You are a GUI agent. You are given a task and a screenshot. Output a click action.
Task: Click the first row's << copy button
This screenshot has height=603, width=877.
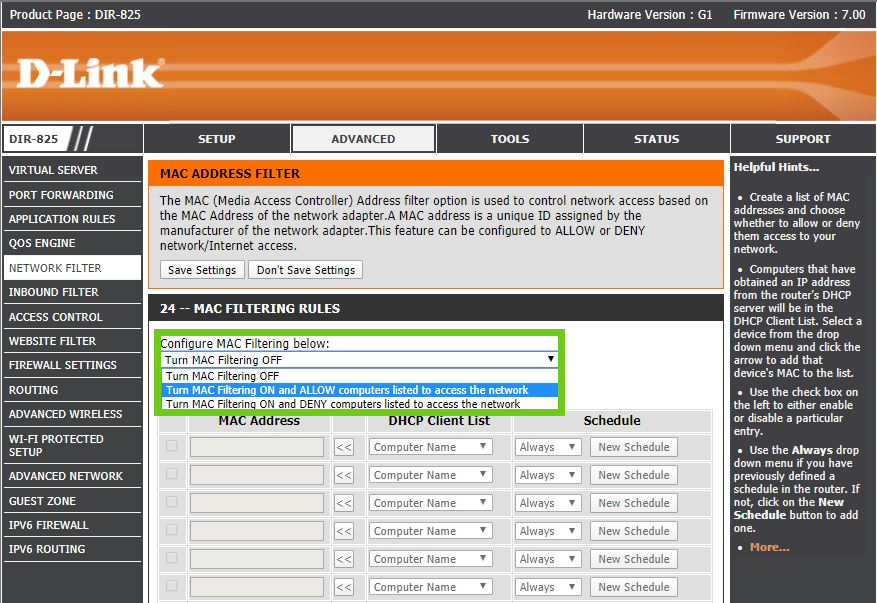344,447
